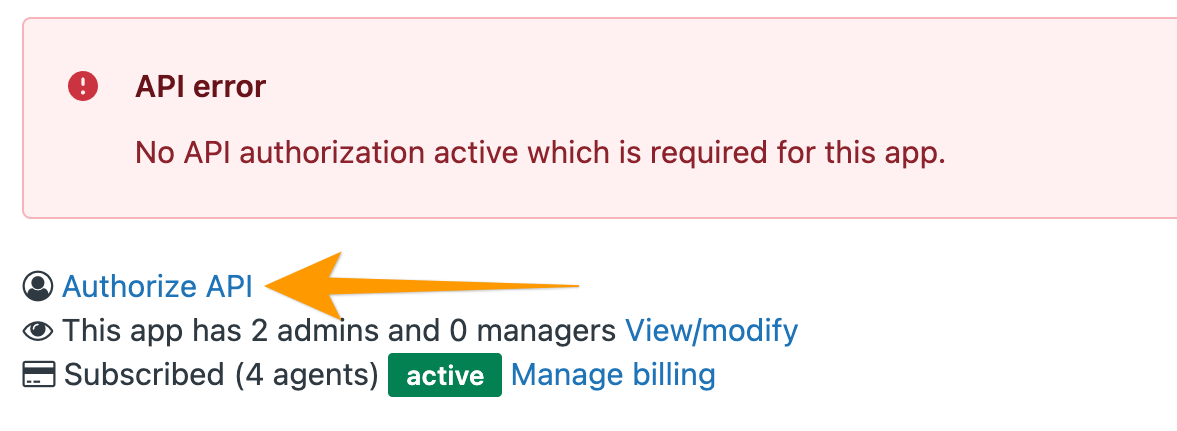
Task: Click the user circle icon beside Authorize API
Action: [38, 286]
